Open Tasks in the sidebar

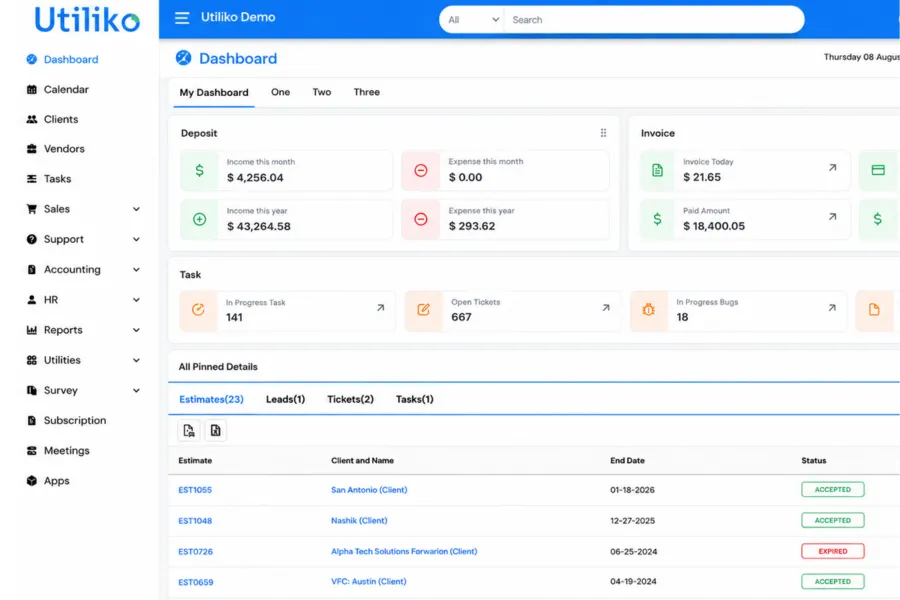click(57, 179)
